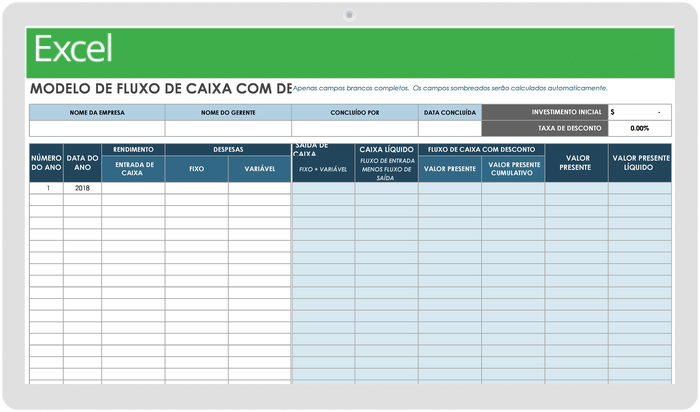Select the Taxa de Desconto 0.00% cell
The height and width of the screenshot is (412, 700).
click(639, 128)
